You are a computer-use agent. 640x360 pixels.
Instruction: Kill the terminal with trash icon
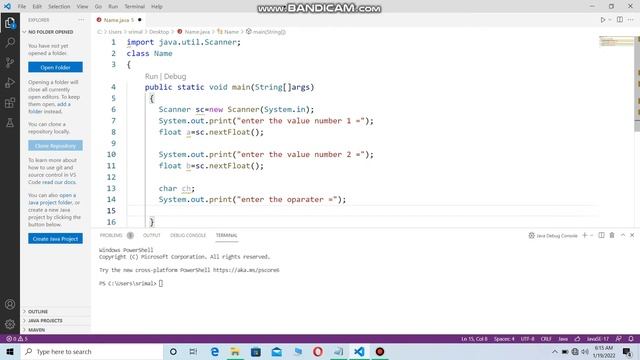coord(612,235)
